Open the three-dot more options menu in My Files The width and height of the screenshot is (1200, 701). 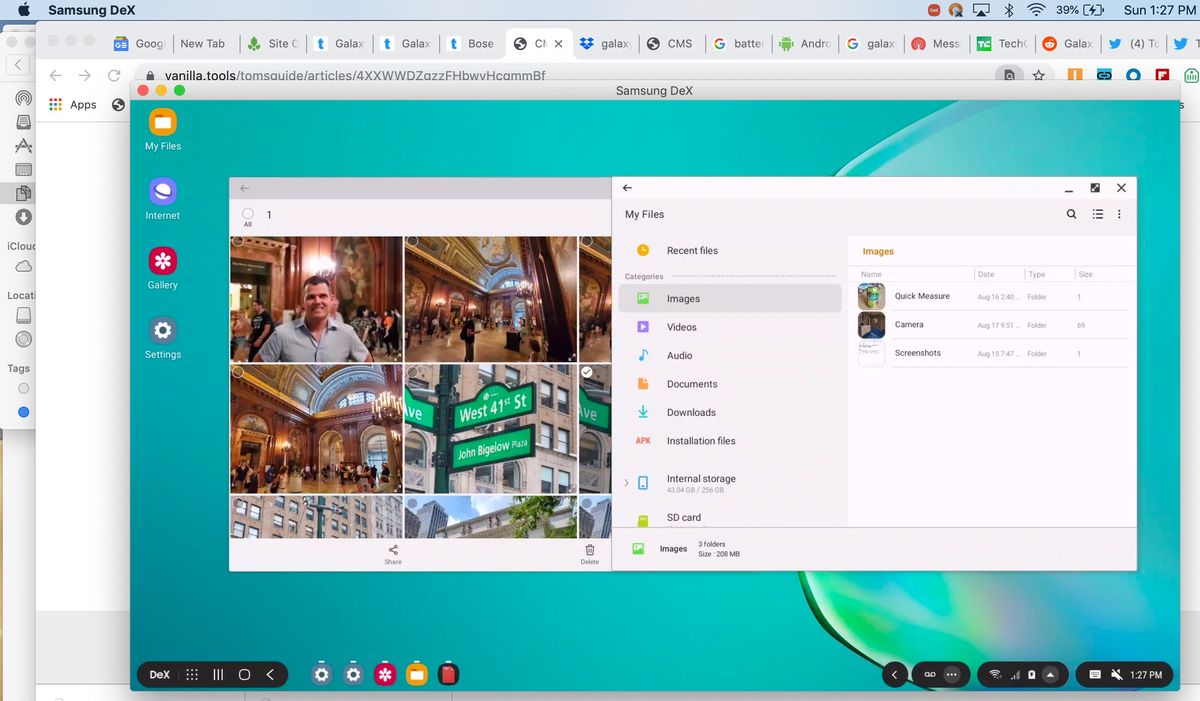pyautogui.click(x=1119, y=214)
